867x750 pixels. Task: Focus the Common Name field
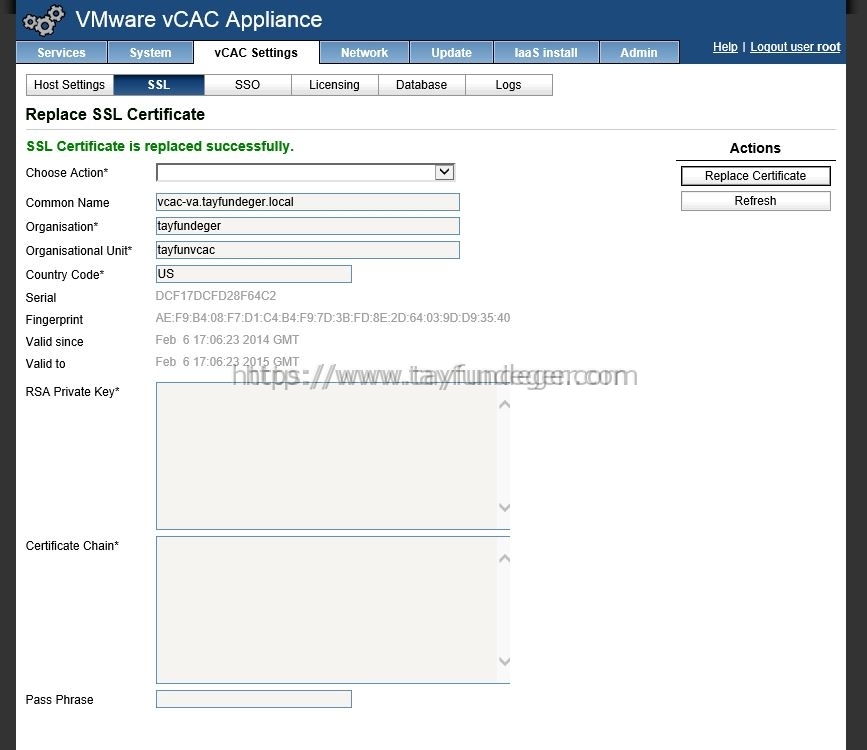307,202
